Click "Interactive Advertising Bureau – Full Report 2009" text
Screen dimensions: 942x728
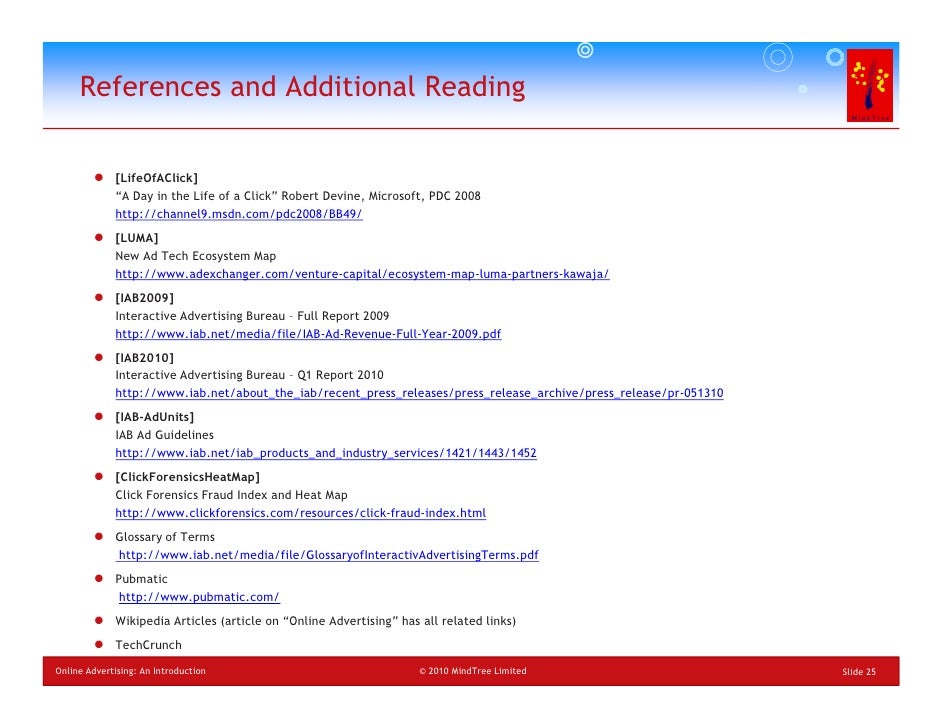coord(252,316)
